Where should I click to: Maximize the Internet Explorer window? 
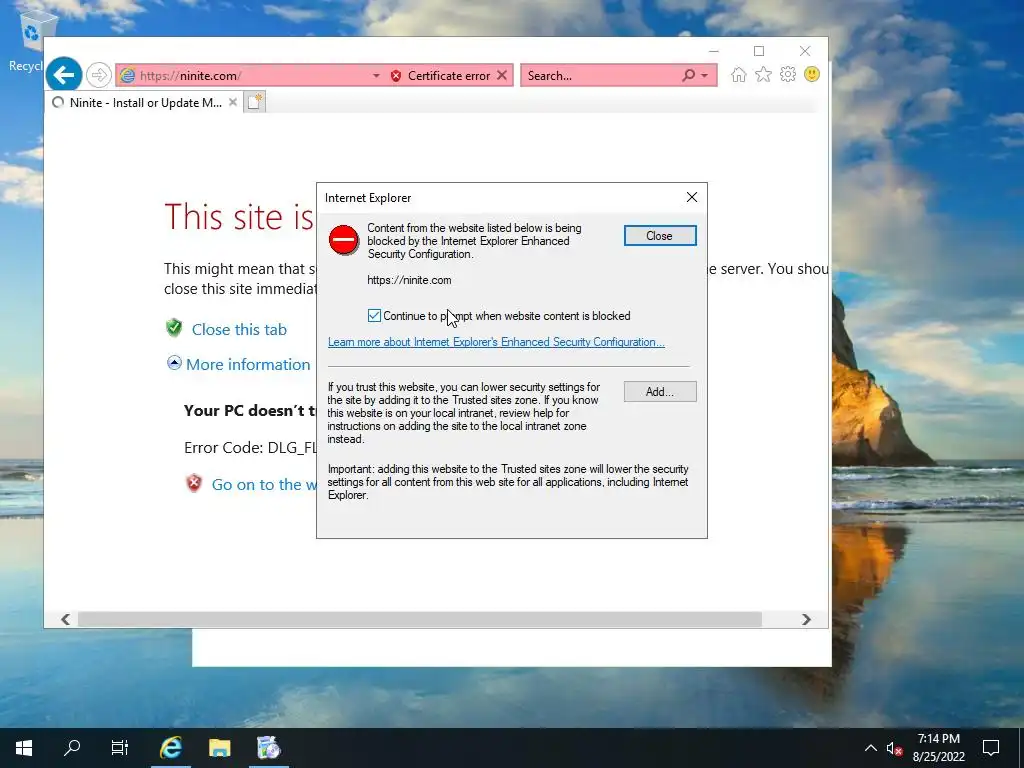[x=759, y=51]
